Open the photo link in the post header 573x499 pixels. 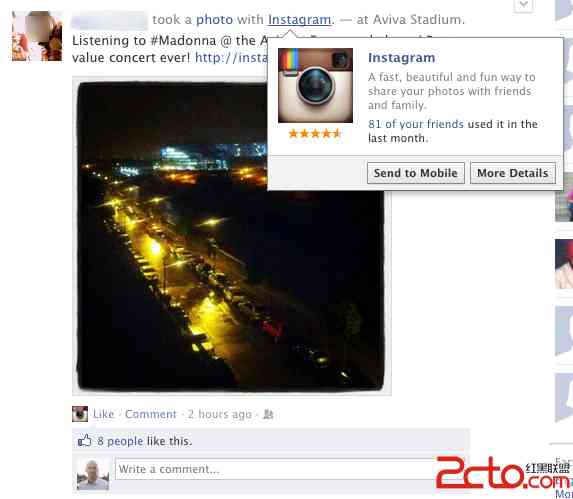click(215, 20)
